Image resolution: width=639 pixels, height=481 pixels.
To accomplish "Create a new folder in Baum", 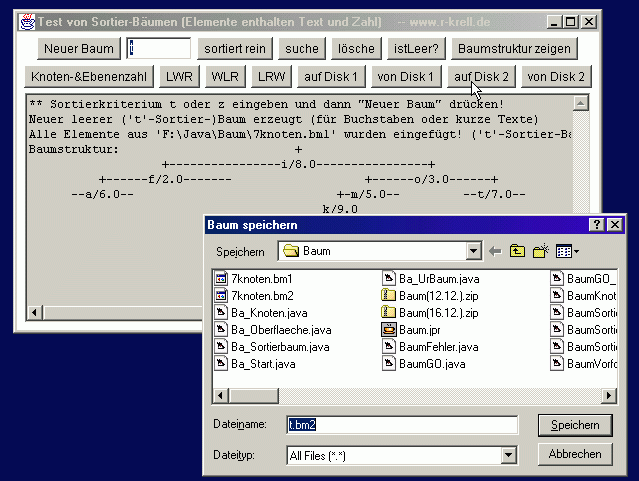I will tap(542, 251).
